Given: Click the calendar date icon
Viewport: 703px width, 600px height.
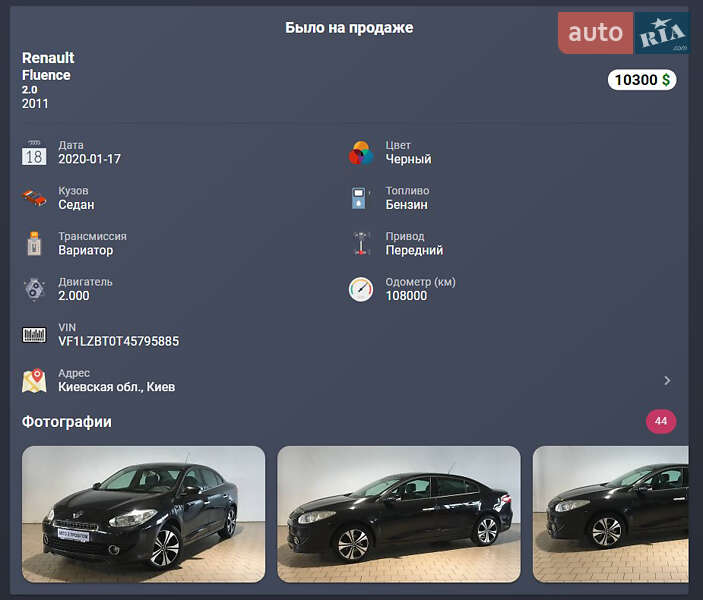Looking at the screenshot, I should coord(34,152).
